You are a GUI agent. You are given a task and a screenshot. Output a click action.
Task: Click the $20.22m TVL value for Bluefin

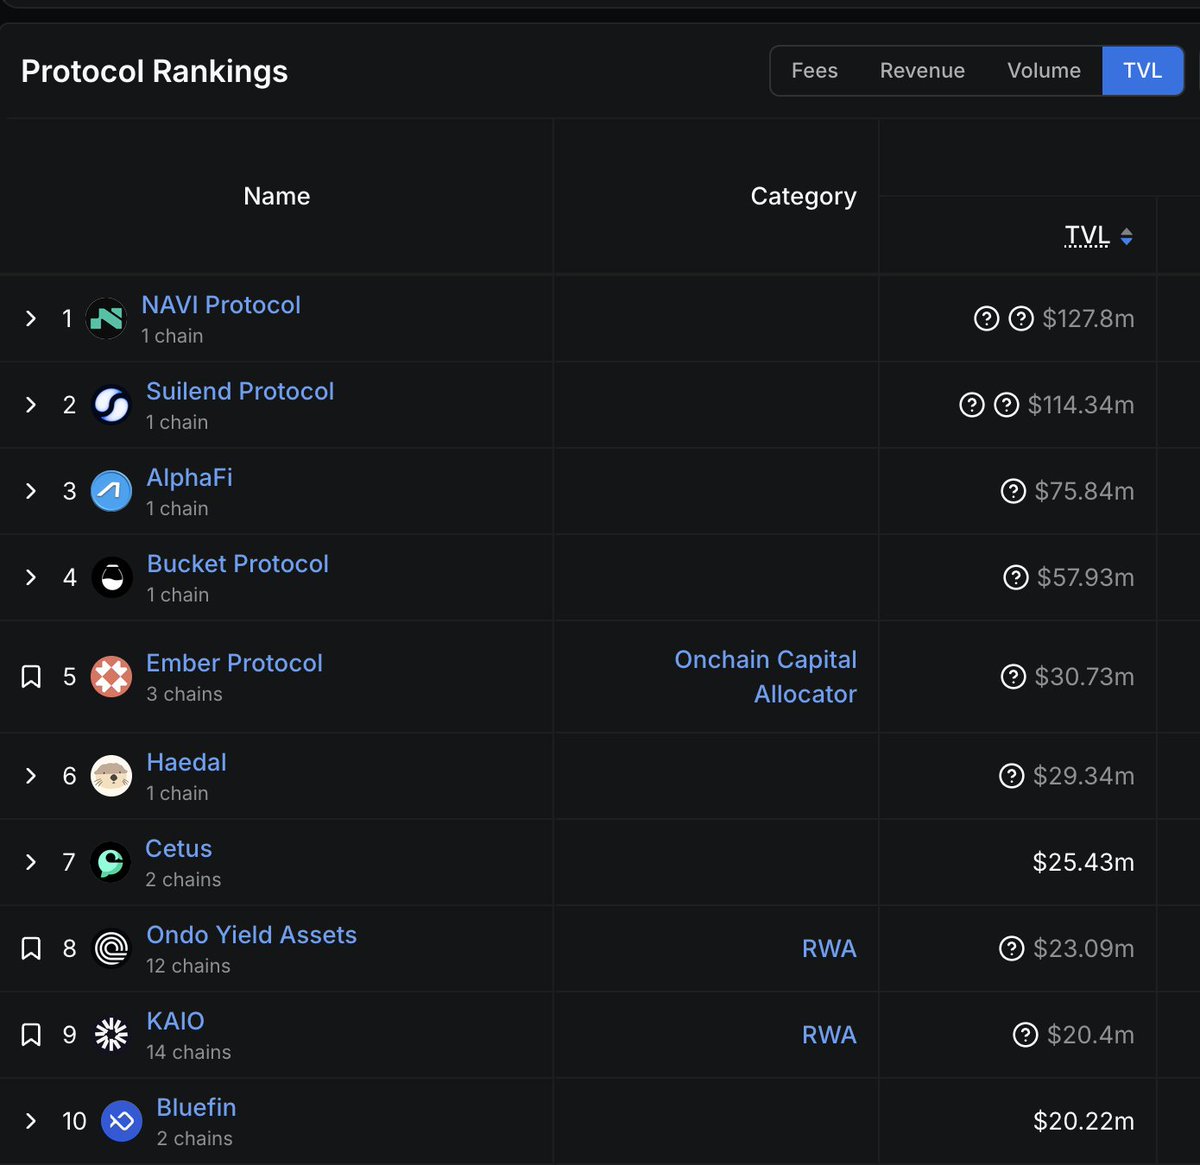pyautogui.click(x=1083, y=1121)
